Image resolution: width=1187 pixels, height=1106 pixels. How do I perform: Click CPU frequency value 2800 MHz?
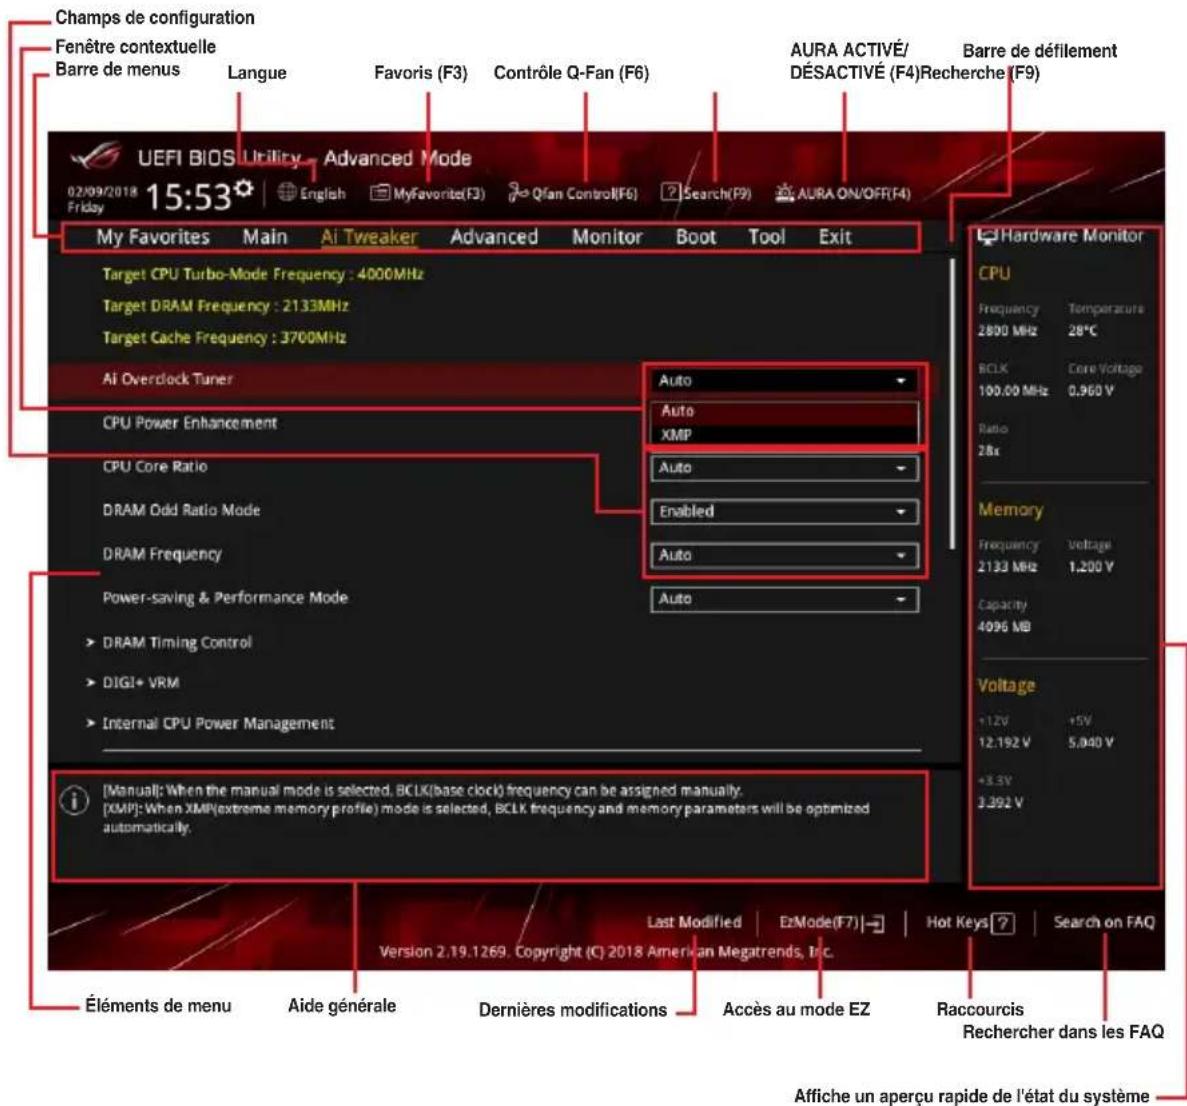[1008, 331]
